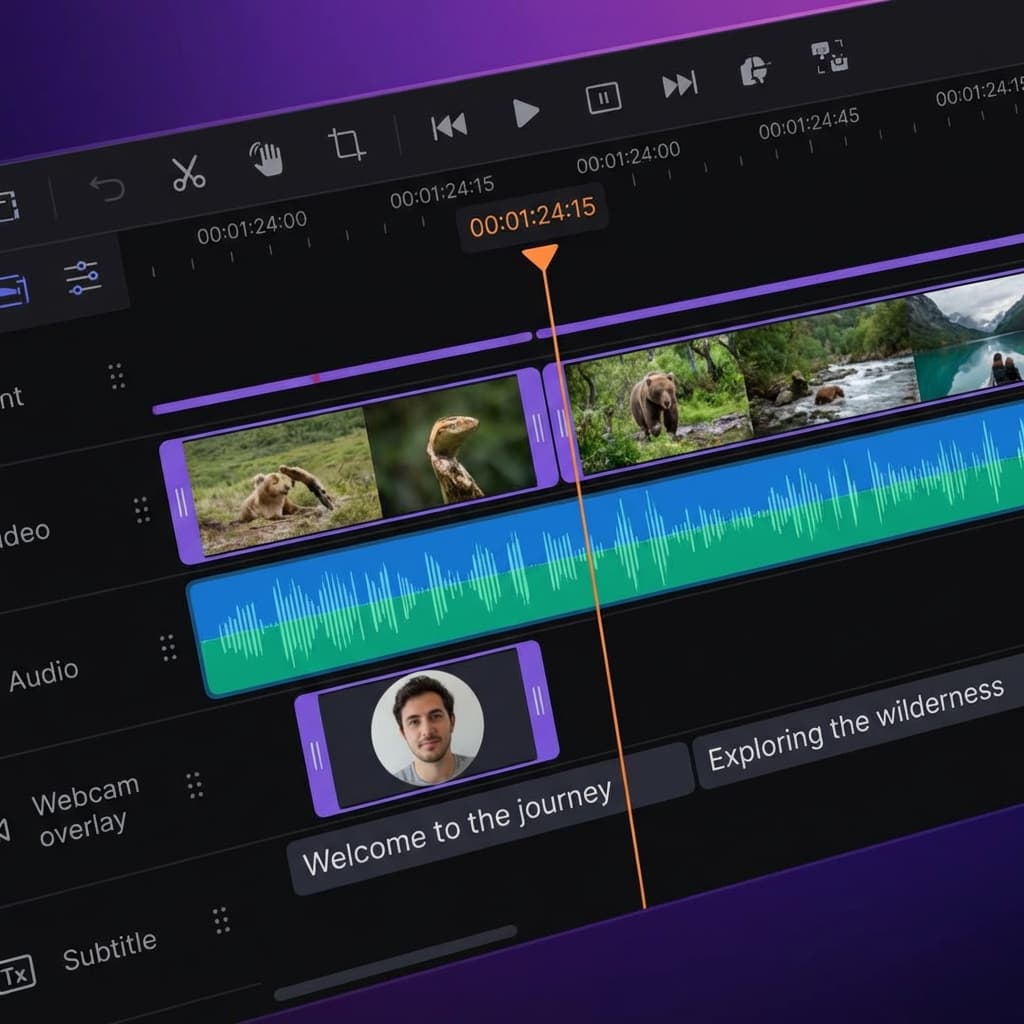Open the sliders adjustment settings icon
Viewport: 1024px width, 1024px height.
(82, 278)
